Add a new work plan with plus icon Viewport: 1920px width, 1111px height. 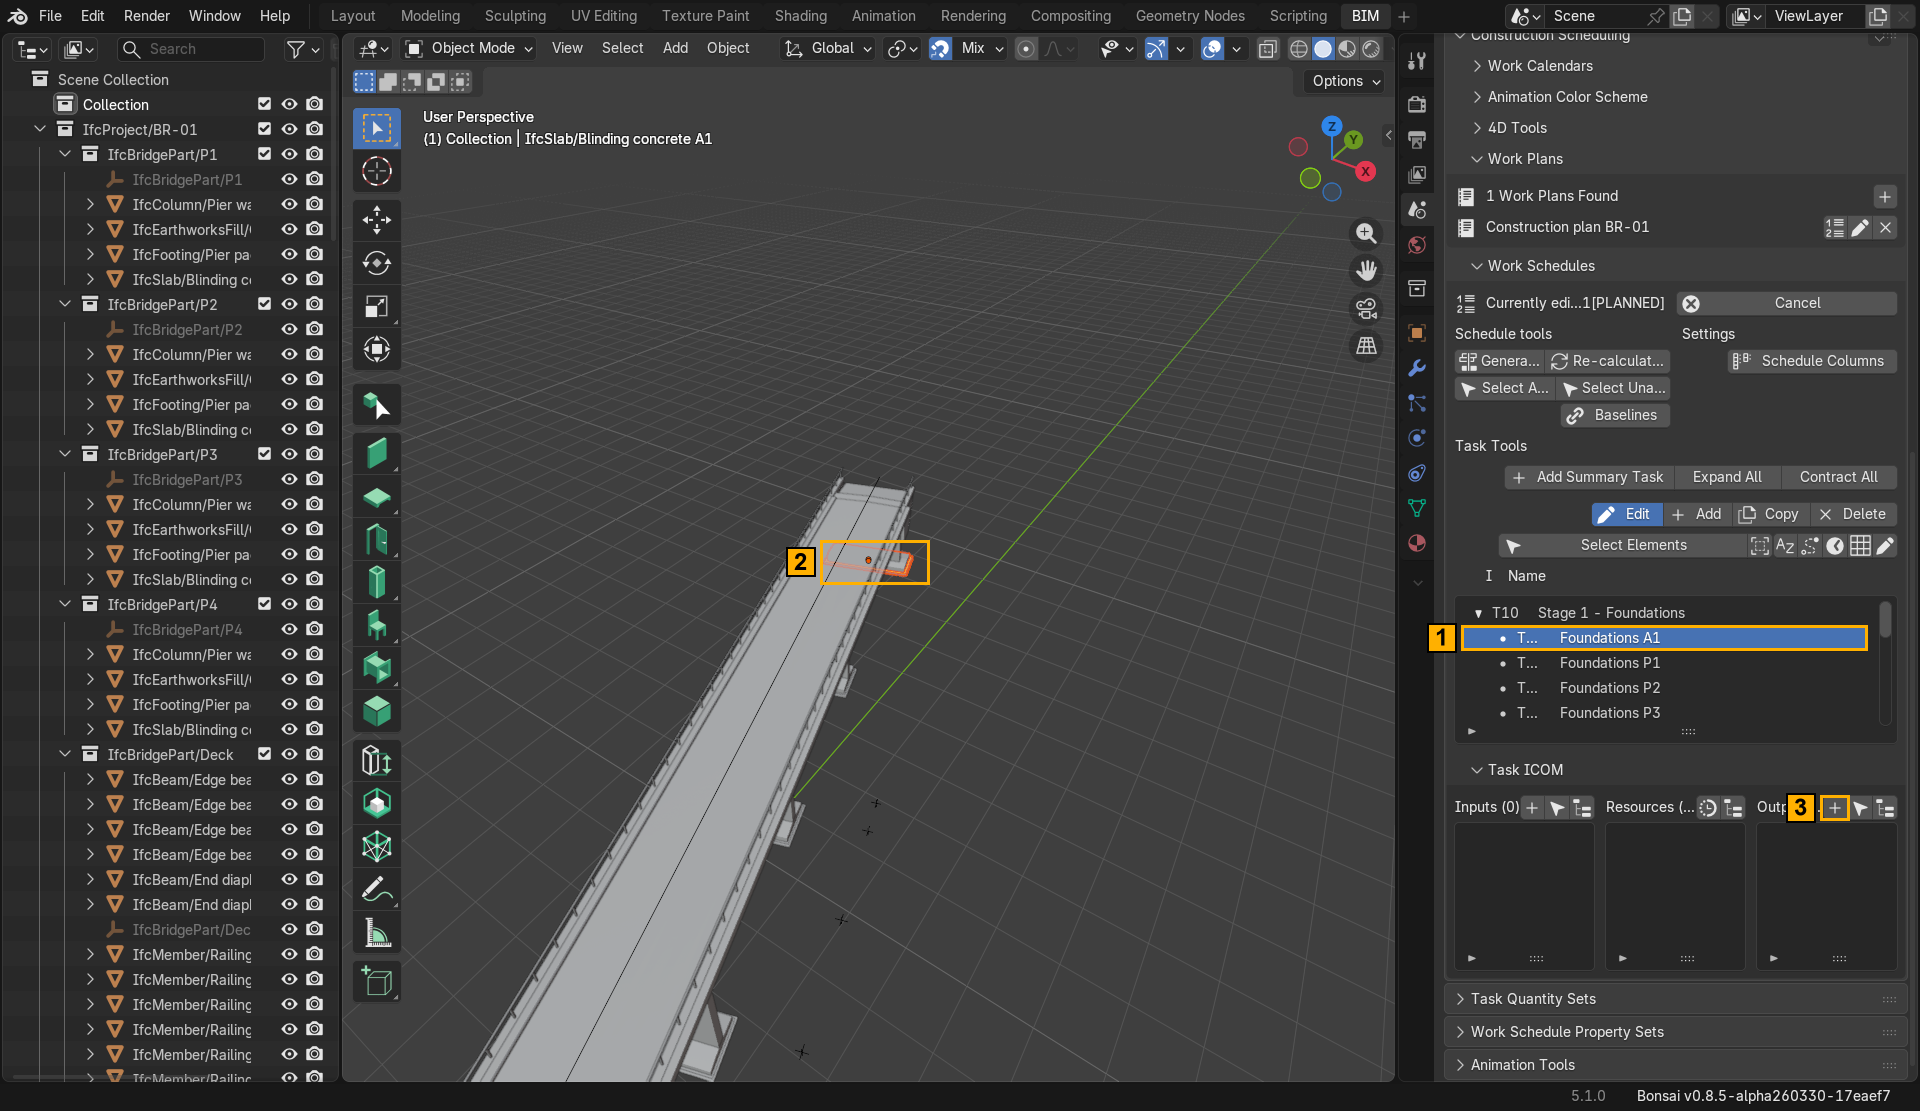point(1885,197)
